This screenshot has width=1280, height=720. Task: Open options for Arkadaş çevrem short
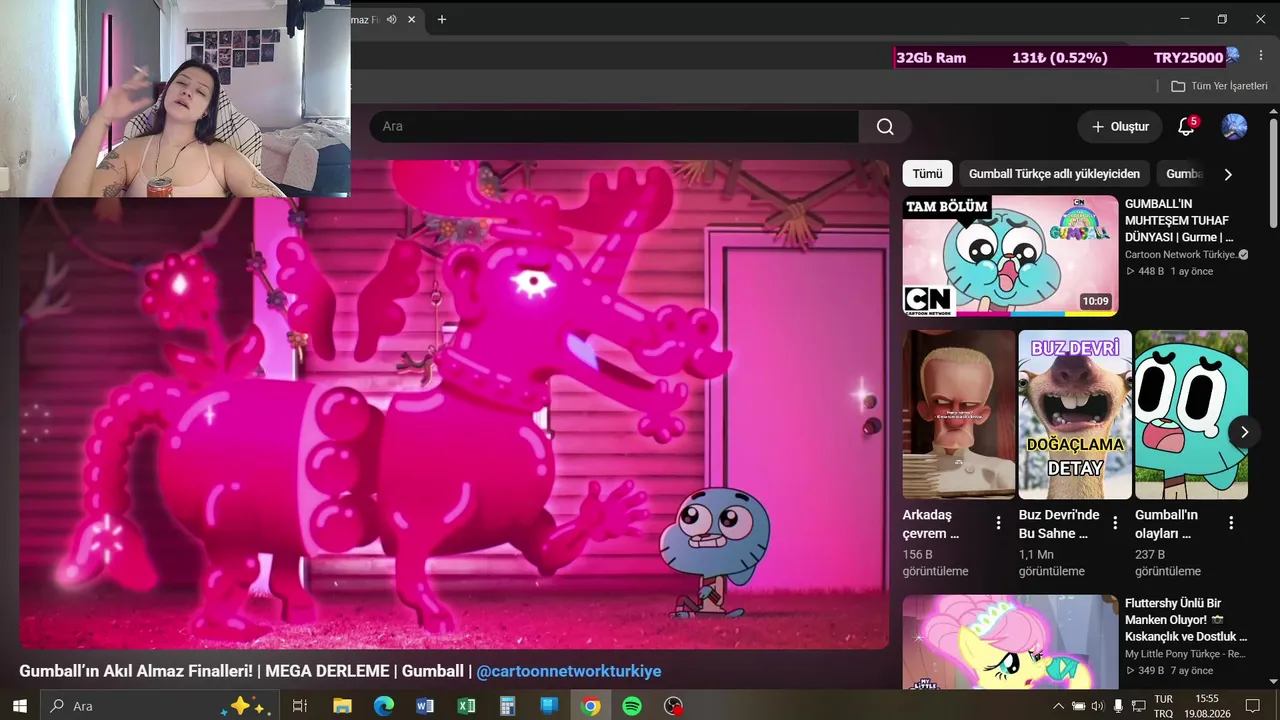(x=998, y=523)
